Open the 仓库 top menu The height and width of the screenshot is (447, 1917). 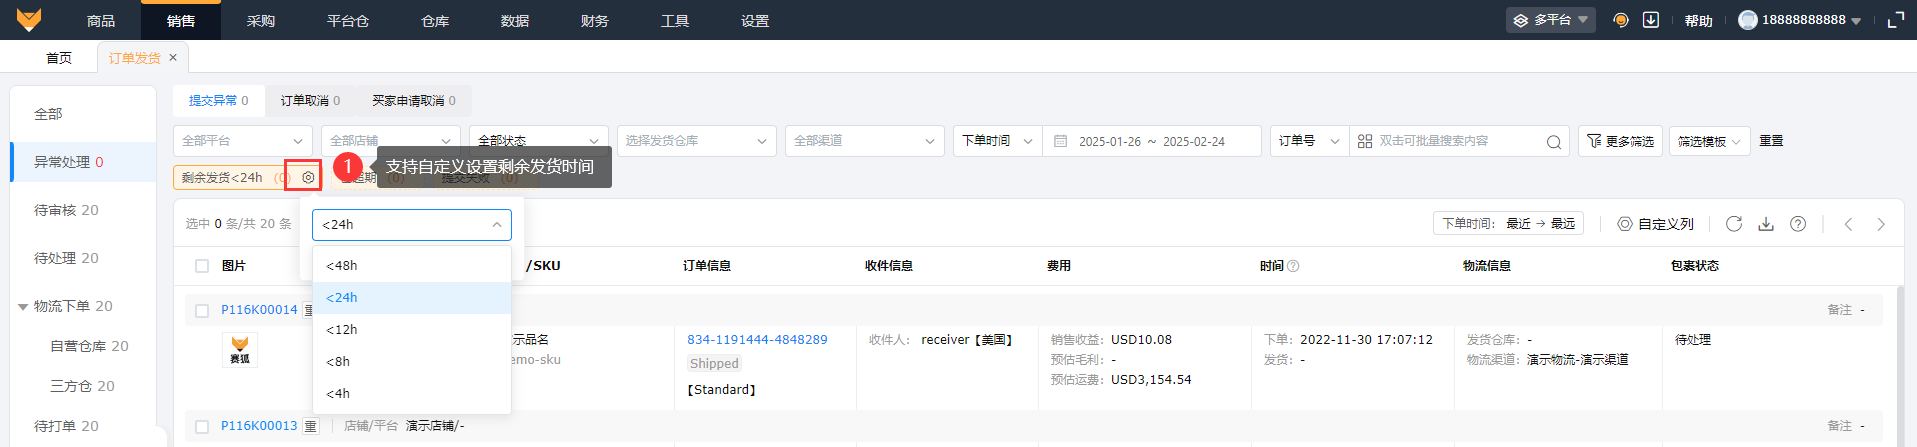point(435,20)
